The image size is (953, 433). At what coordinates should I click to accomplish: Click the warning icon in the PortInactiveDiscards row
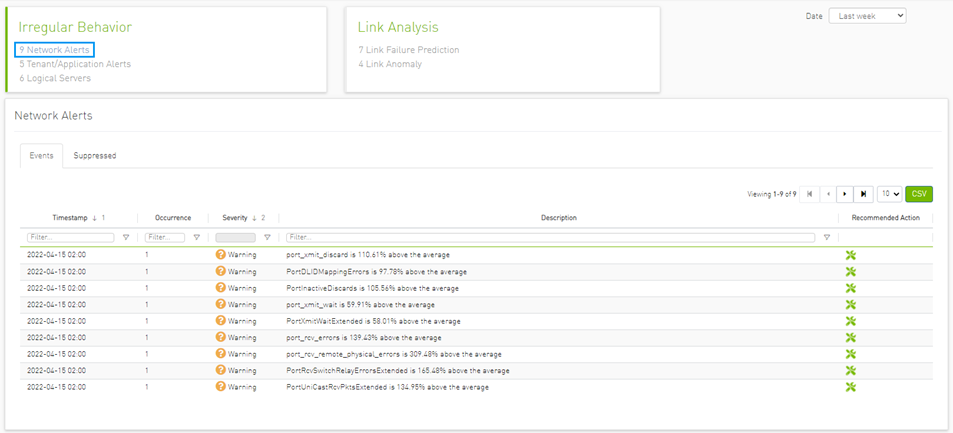click(x=221, y=288)
